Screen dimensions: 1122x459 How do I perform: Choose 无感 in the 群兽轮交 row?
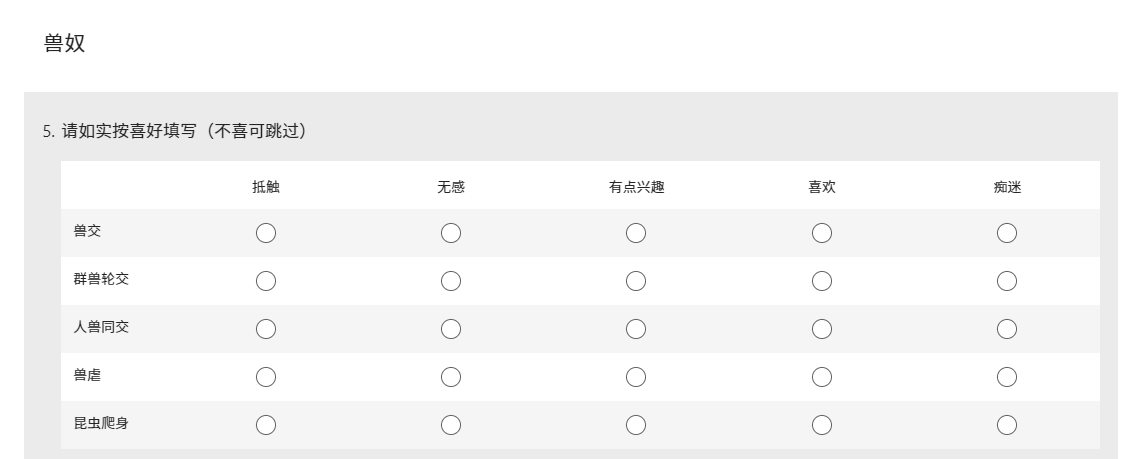[x=451, y=281]
